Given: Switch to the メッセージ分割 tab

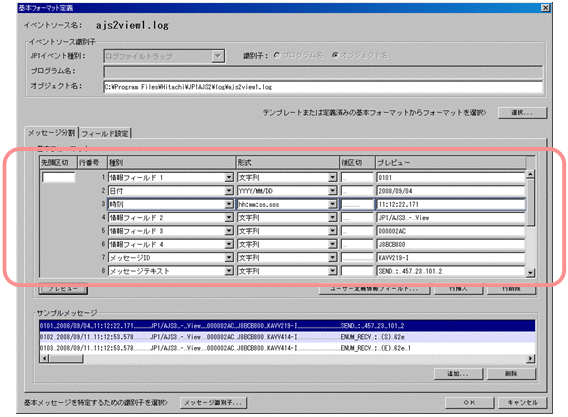Looking at the screenshot, I should [x=51, y=133].
